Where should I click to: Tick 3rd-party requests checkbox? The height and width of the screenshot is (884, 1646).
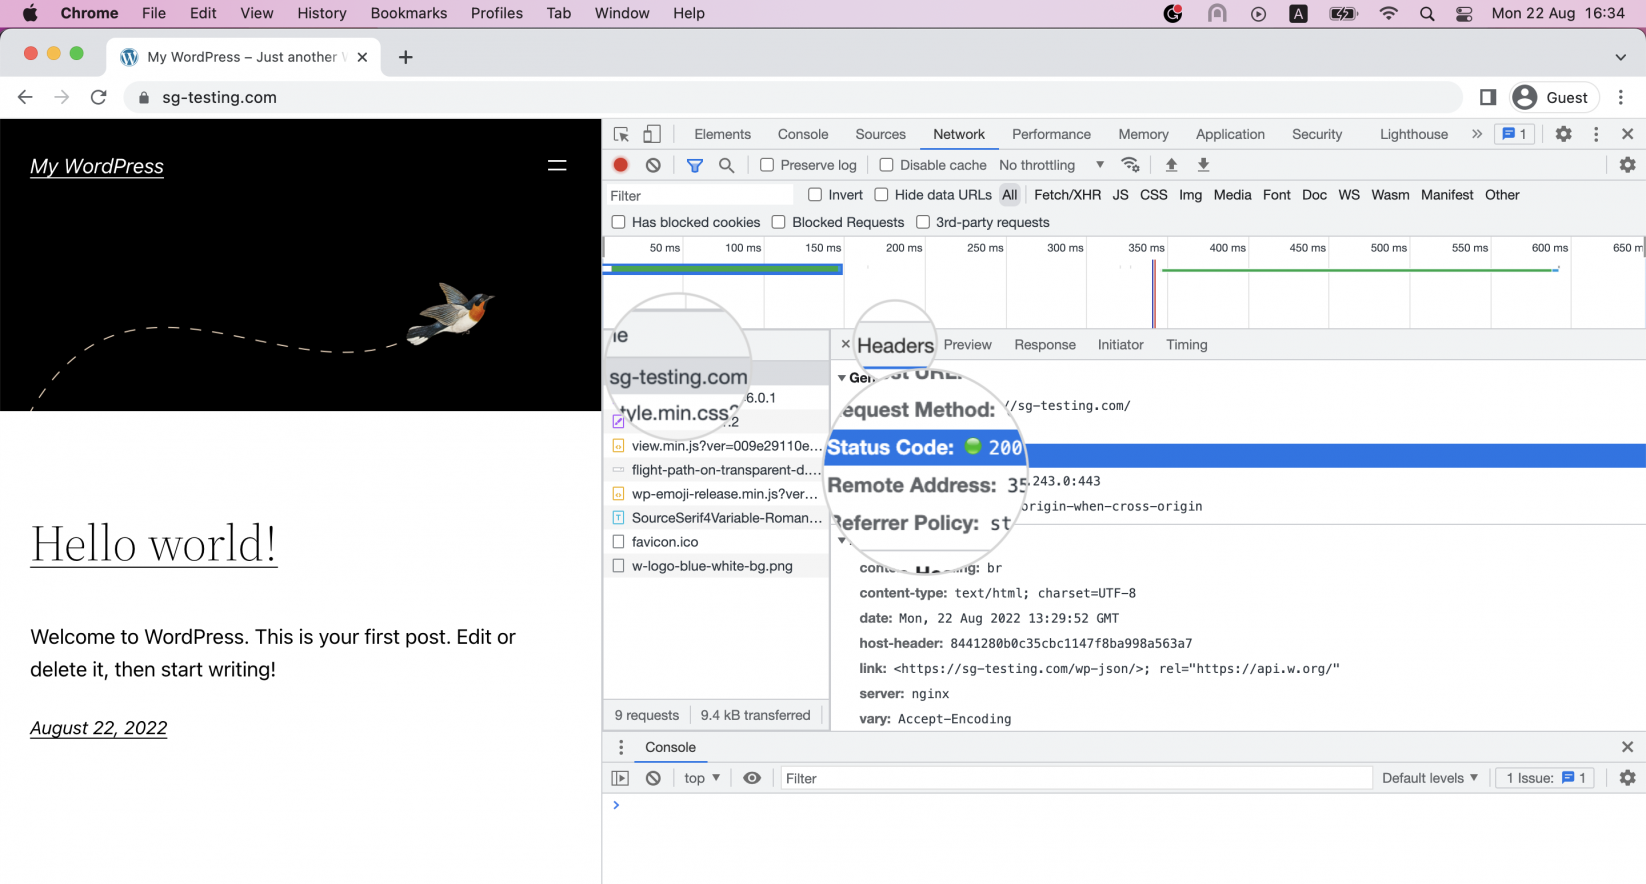(x=923, y=222)
